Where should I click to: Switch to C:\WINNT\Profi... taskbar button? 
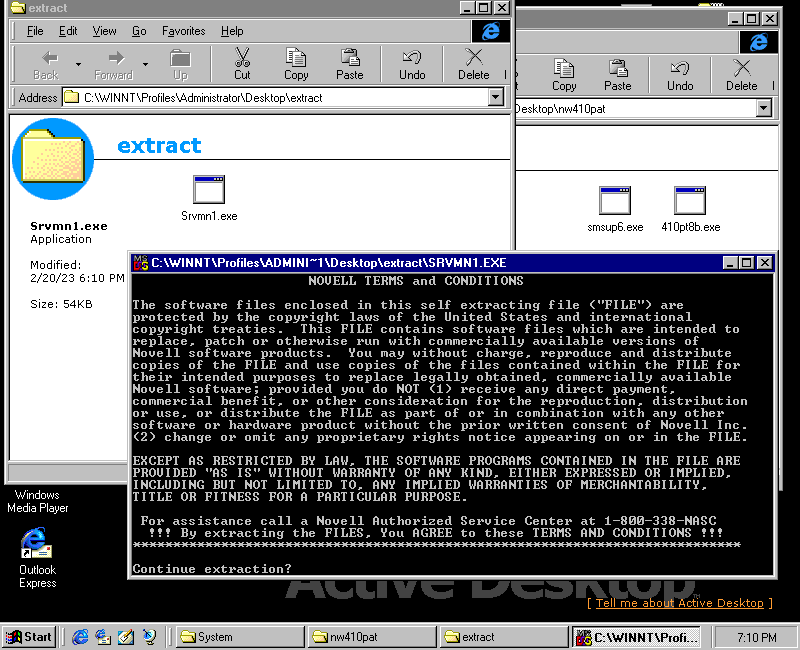(636, 637)
